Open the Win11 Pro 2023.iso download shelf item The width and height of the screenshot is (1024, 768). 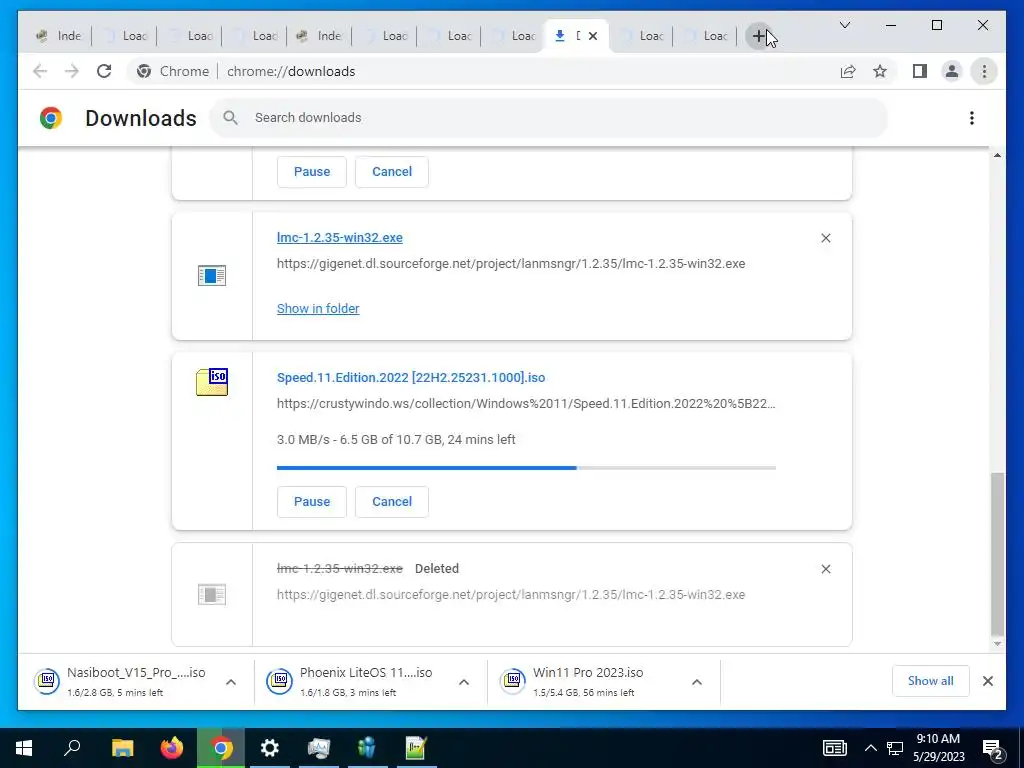[586, 681]
